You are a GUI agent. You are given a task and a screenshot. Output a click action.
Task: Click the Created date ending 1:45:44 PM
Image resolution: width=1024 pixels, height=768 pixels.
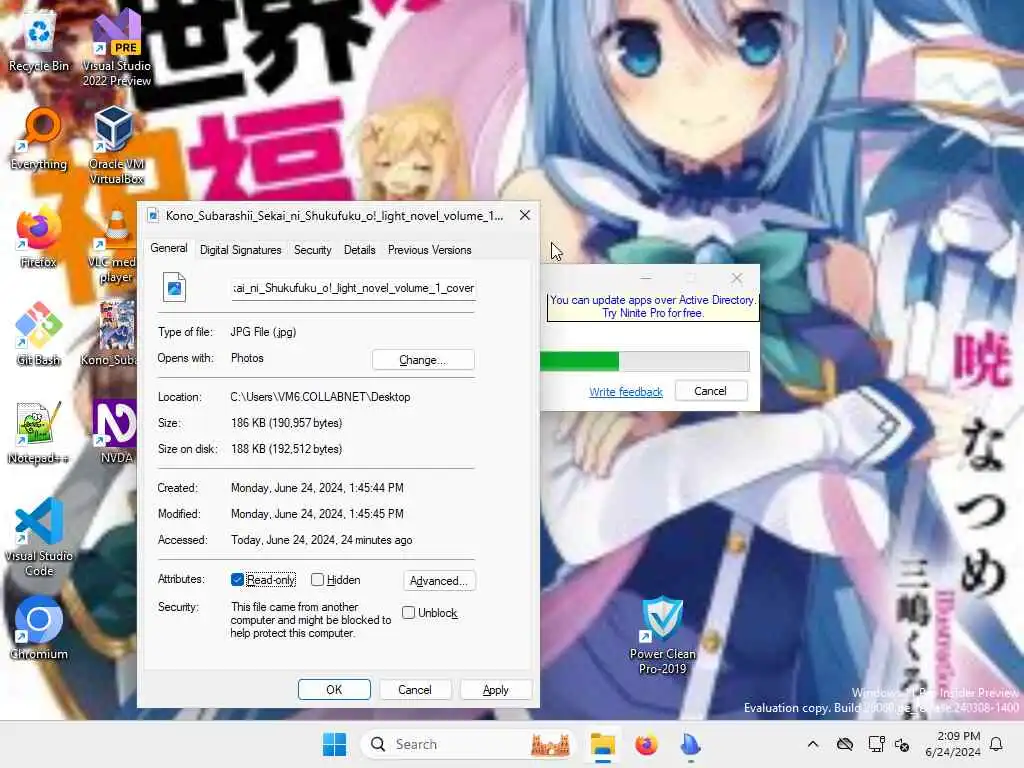point(317,488)
